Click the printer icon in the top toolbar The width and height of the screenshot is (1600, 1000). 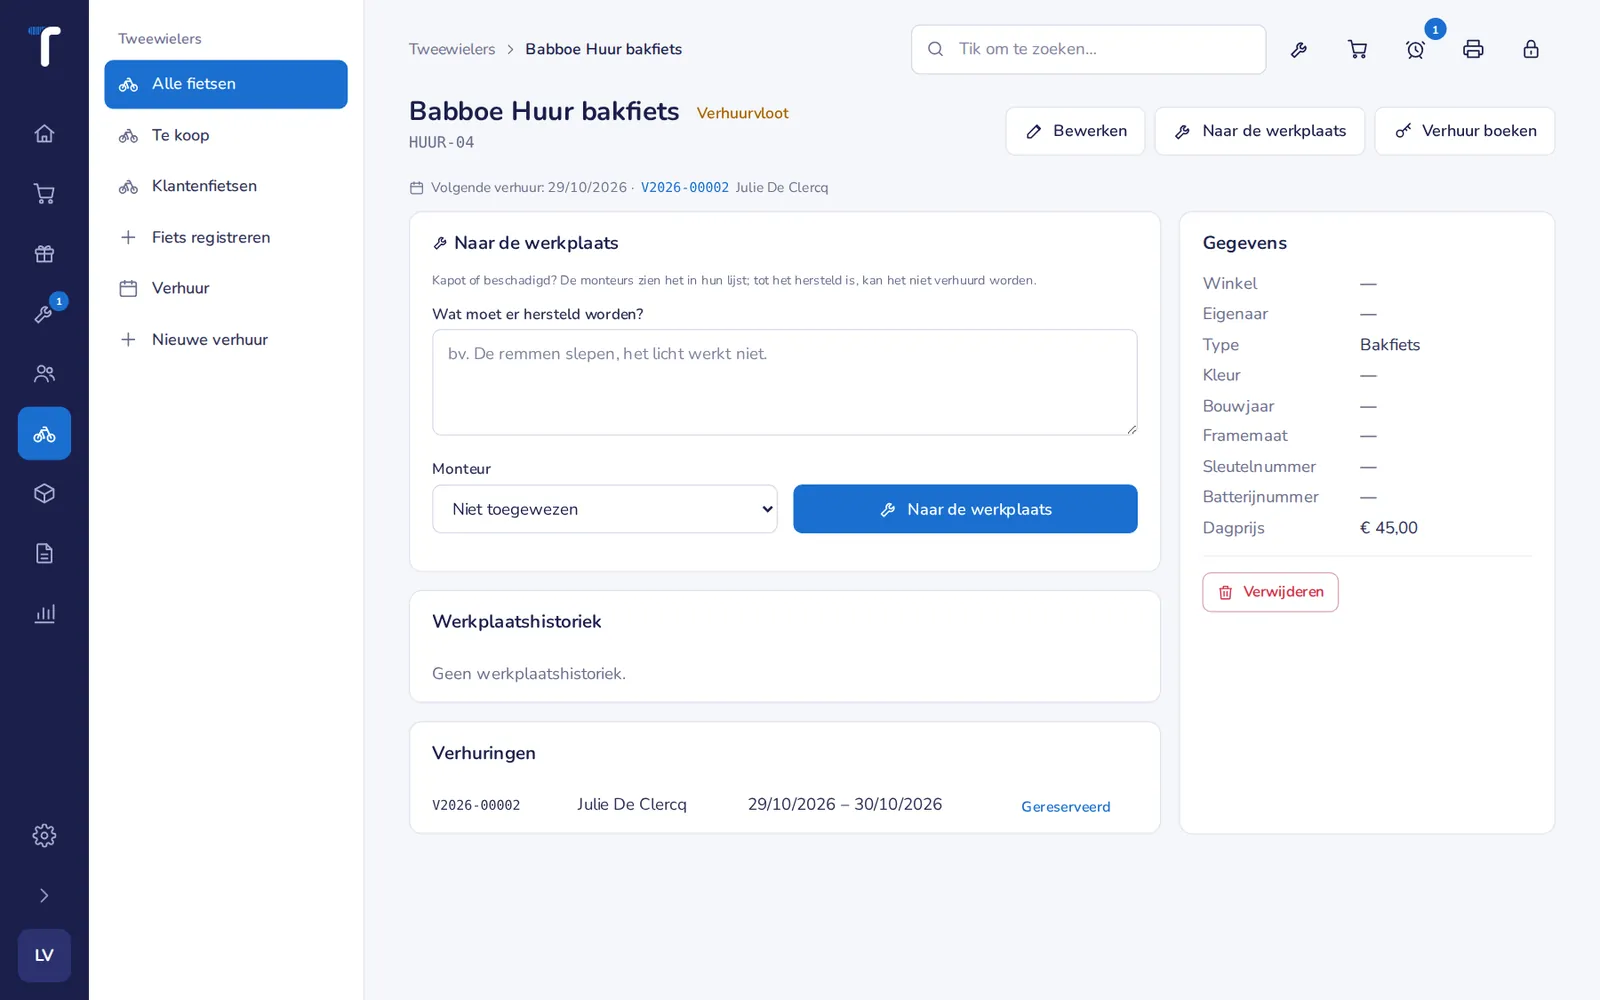pyautogui.click(x=1473, y=49)
